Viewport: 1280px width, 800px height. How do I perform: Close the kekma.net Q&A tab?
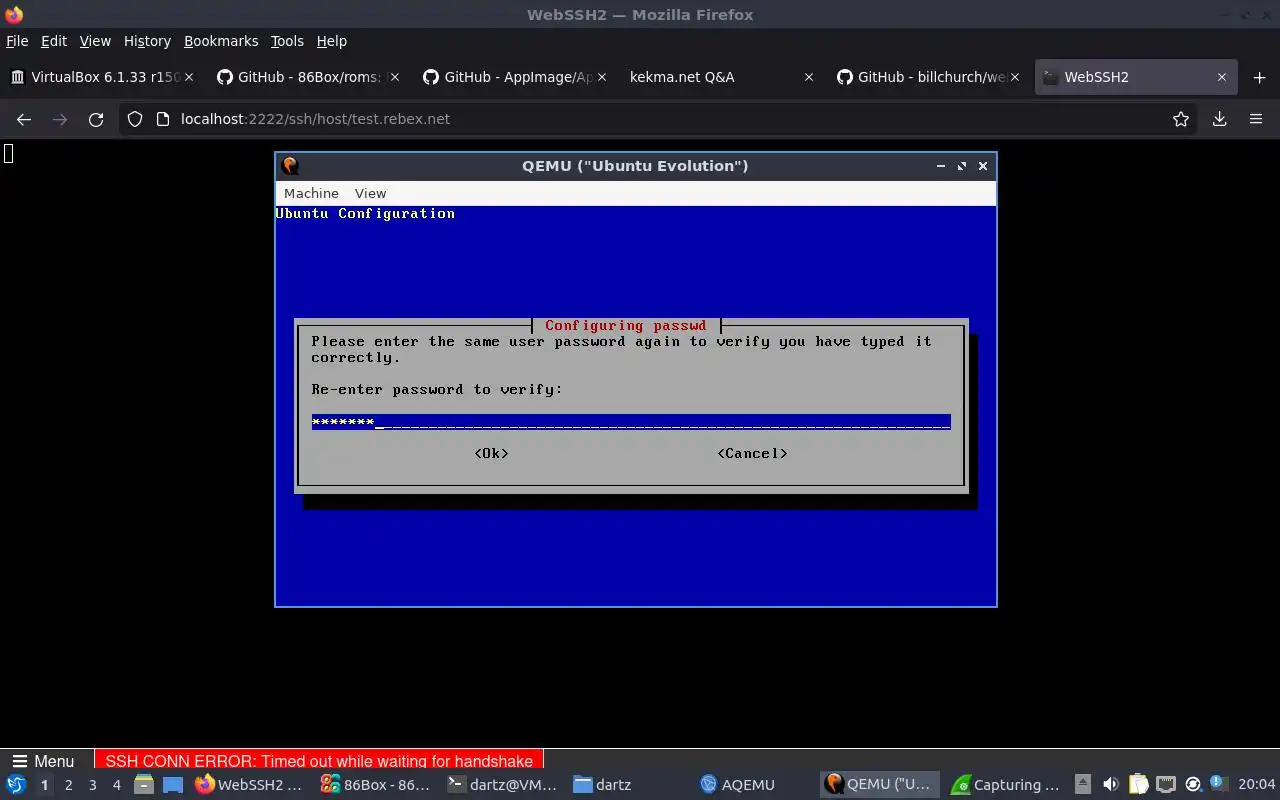[x=808, y=77]
